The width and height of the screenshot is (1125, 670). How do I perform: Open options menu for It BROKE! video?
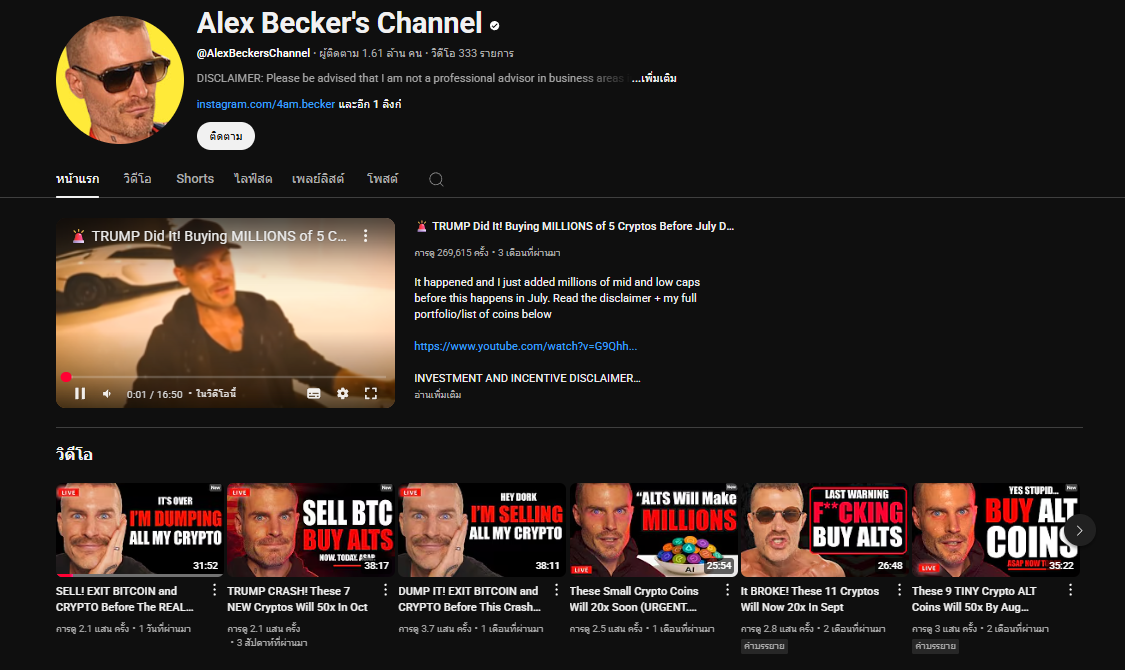(x=898, y=591)
